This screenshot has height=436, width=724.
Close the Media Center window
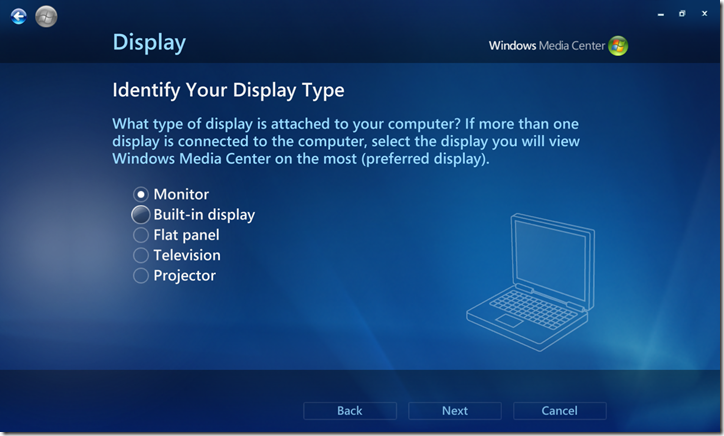[705, 14]
